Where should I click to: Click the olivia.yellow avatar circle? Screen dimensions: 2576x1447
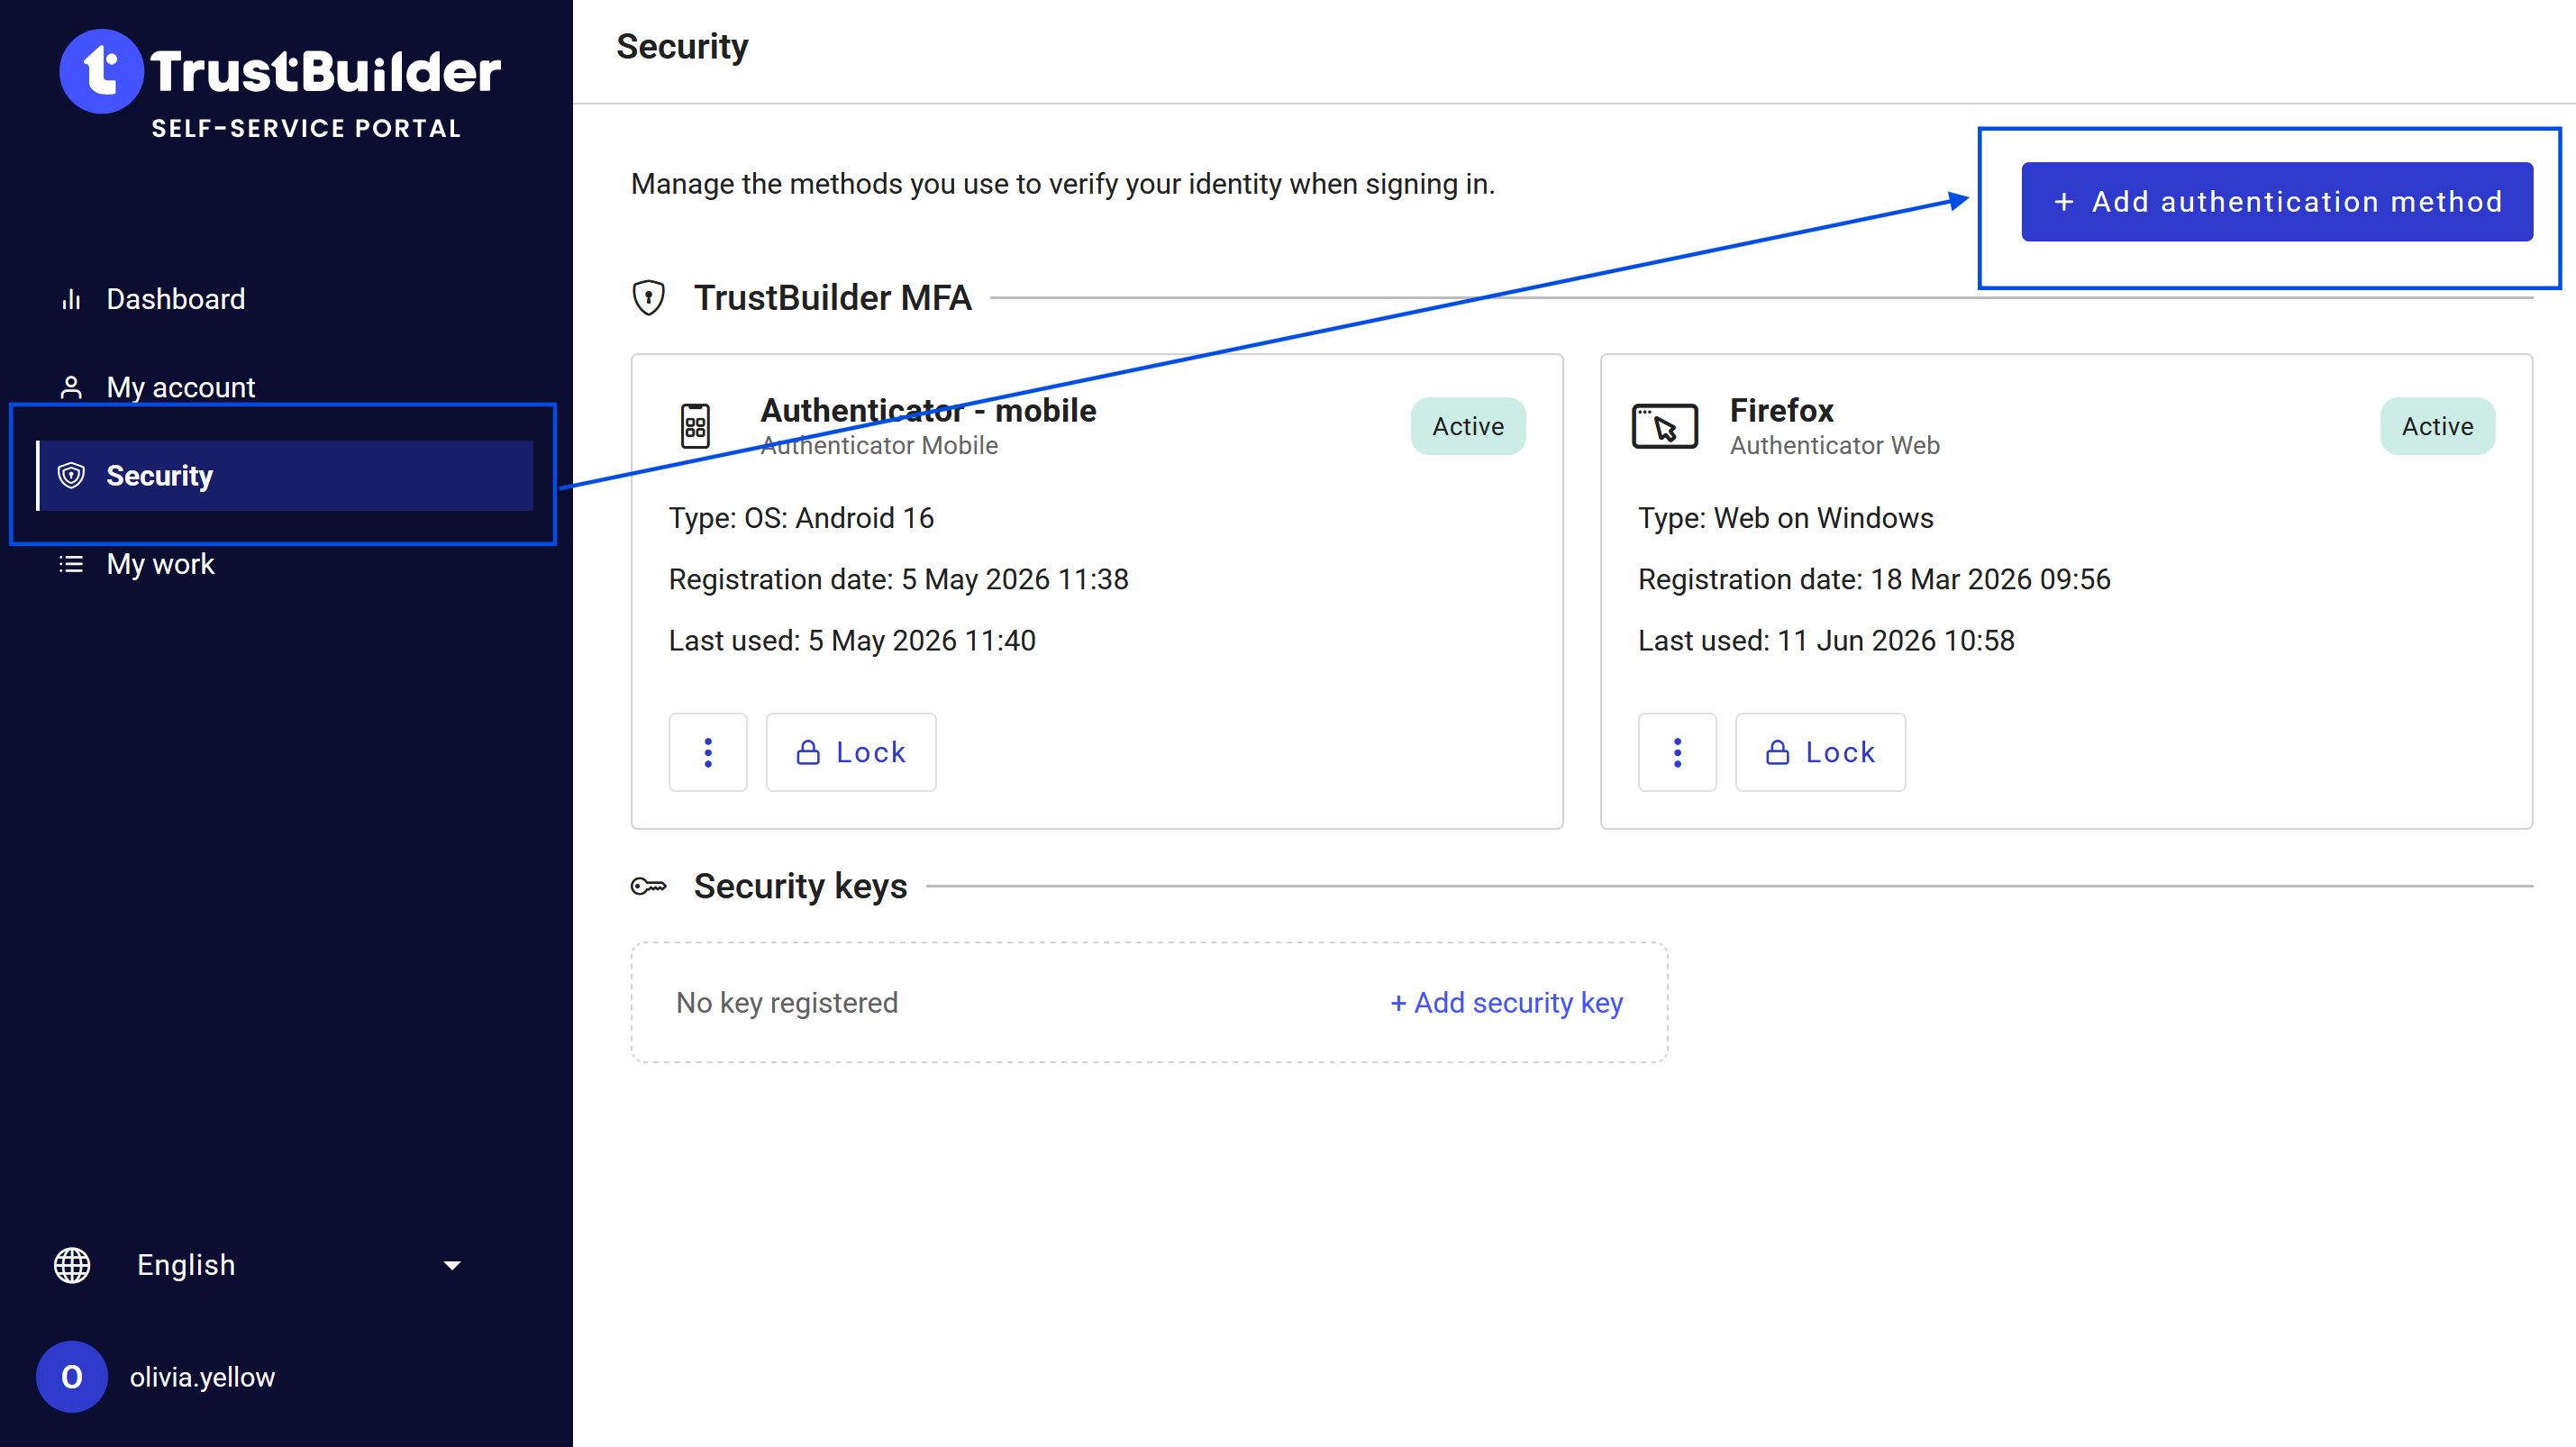(x=72, y=1377)
